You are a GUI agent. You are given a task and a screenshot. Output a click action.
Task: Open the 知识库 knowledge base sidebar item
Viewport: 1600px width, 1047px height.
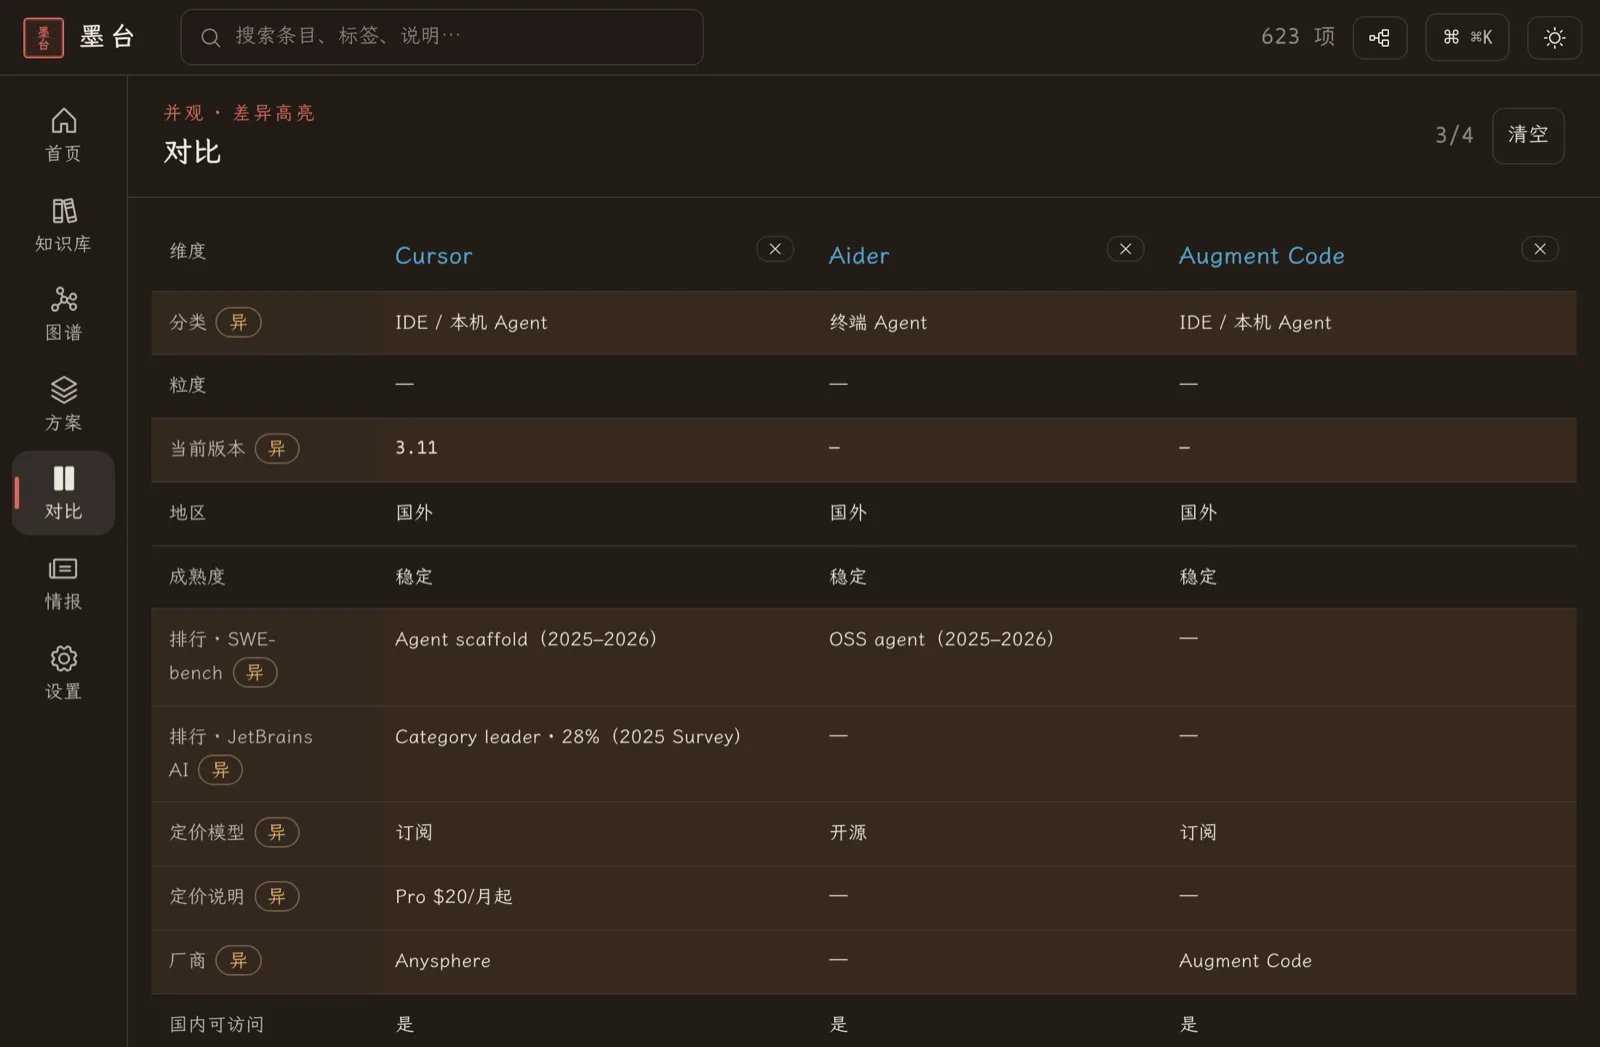63,224
